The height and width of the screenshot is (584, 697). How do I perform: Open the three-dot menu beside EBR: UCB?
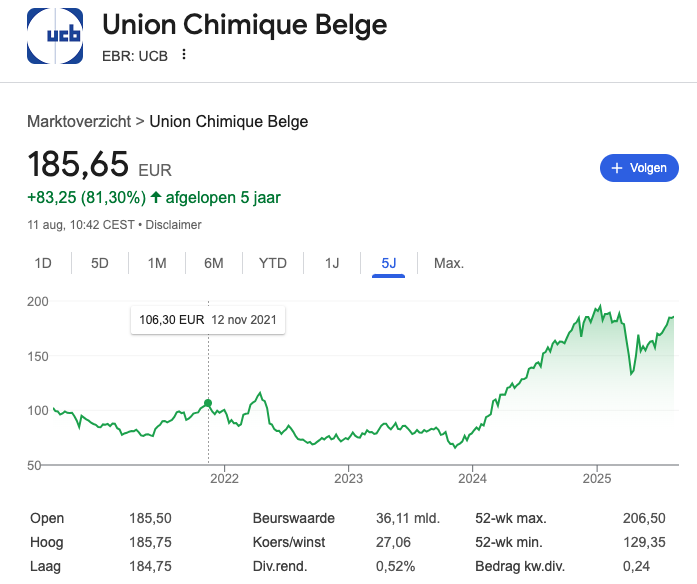click(184, 54)
